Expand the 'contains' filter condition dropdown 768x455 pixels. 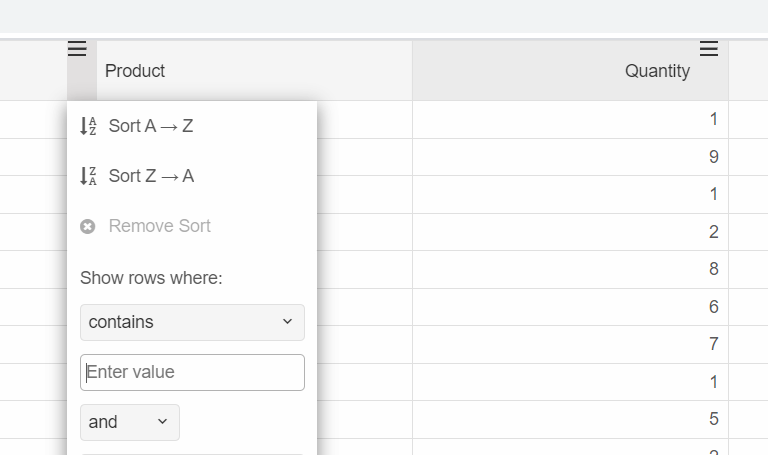(192, 322)
